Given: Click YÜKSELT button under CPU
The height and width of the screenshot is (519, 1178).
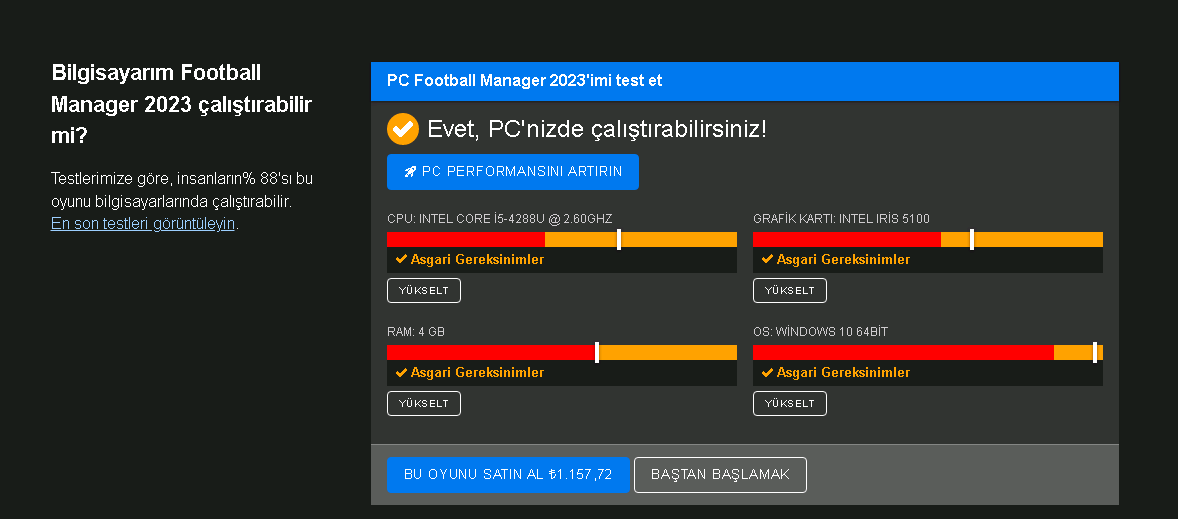Looking at the screenshot, I should (x=424, y=291).
